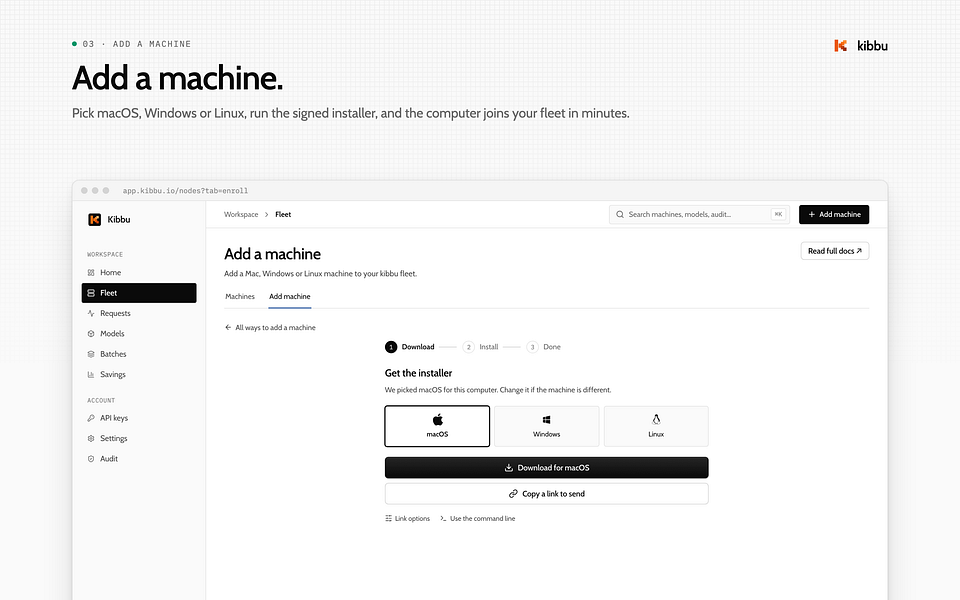The image size is (960, 600).
Task: Focus the Search machines, models, audit field
Action: pyautogui.click(x=699, y=214)
